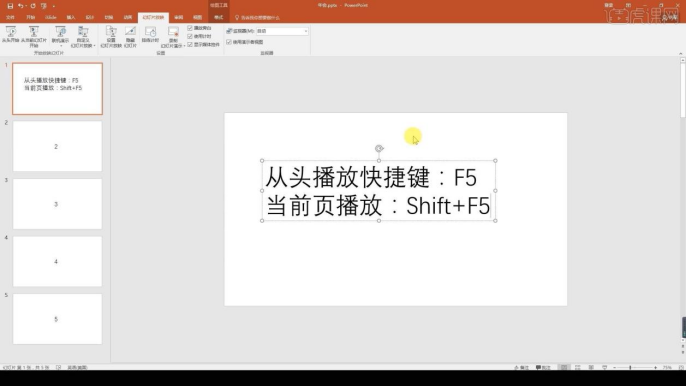This screenshot has width=686, height=386.
Task: Switch to the Review (审阅) tab
Action: pos(178,18)
